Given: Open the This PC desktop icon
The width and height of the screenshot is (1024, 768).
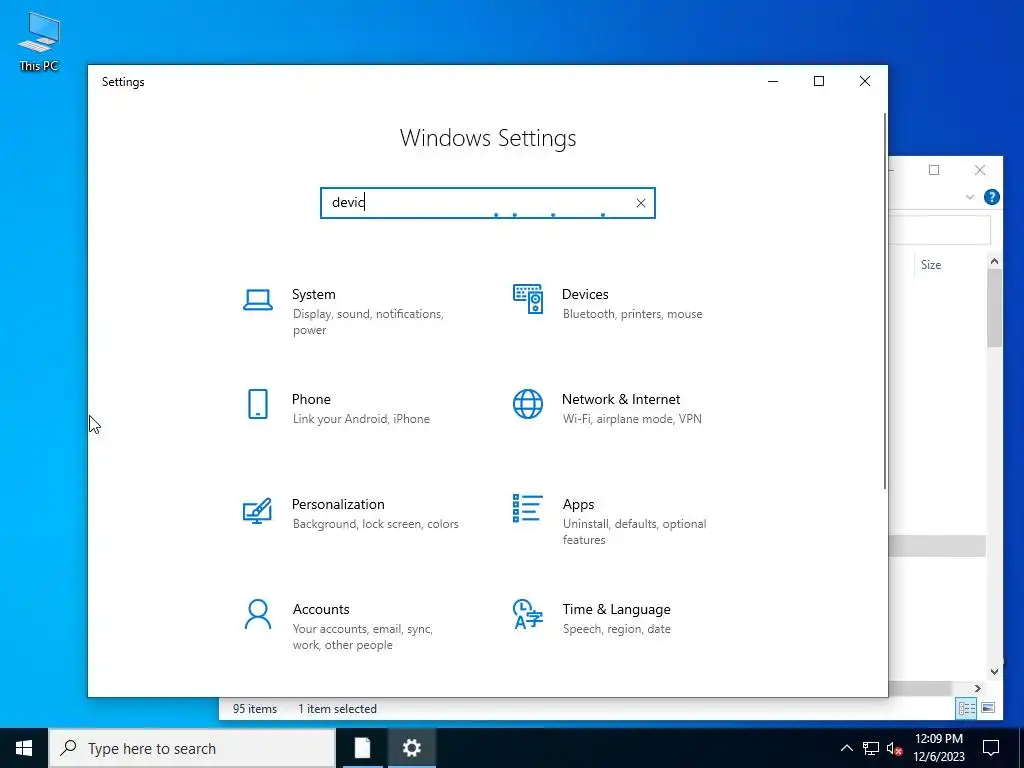Looking at the screenshot, I should click(39, 40).
